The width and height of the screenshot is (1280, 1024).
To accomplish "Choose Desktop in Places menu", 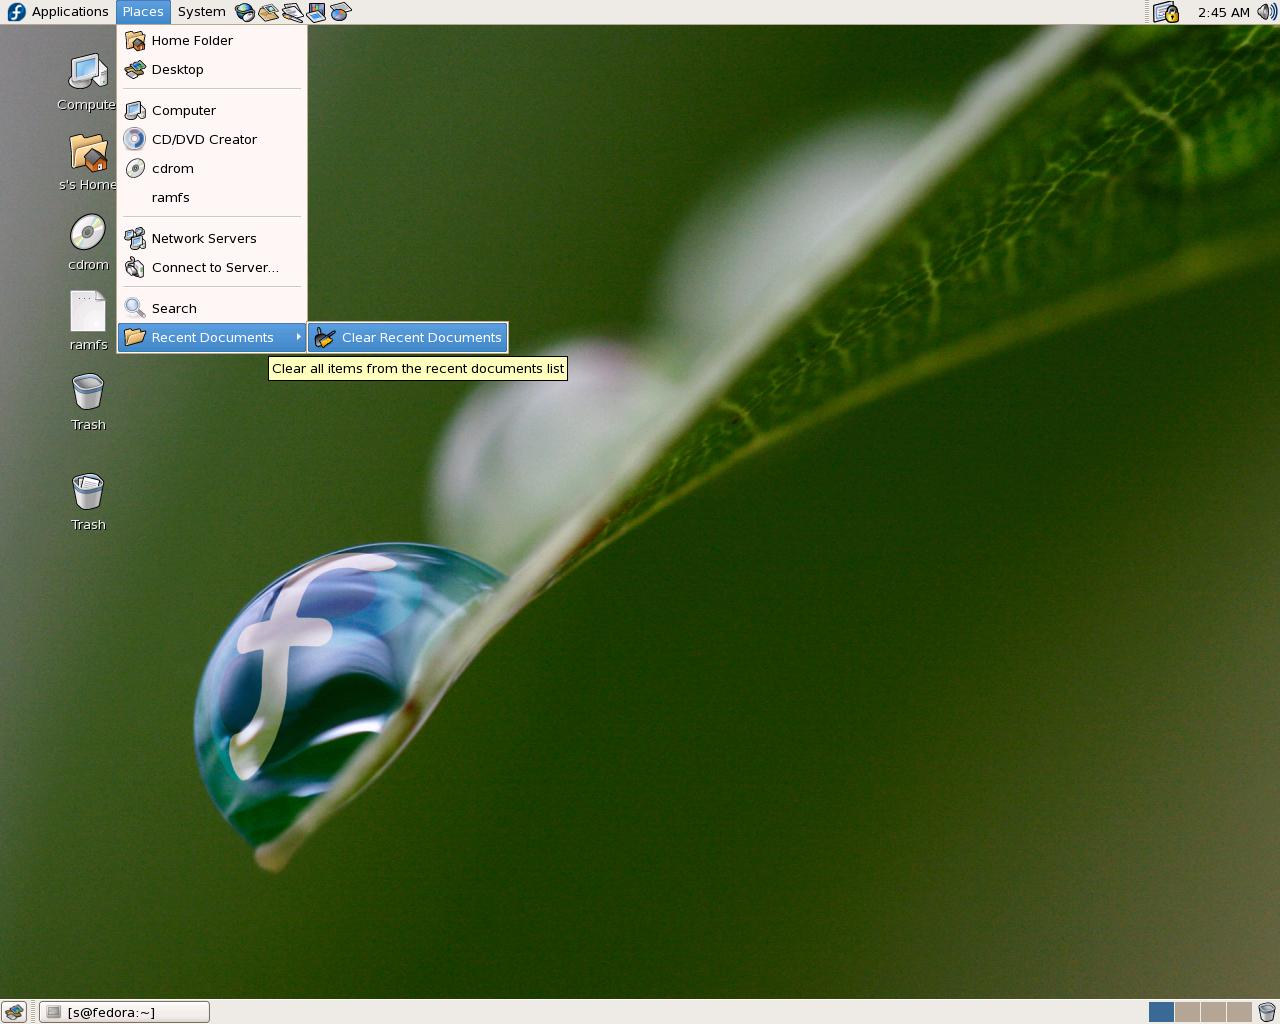I will [x=212, y=69].
